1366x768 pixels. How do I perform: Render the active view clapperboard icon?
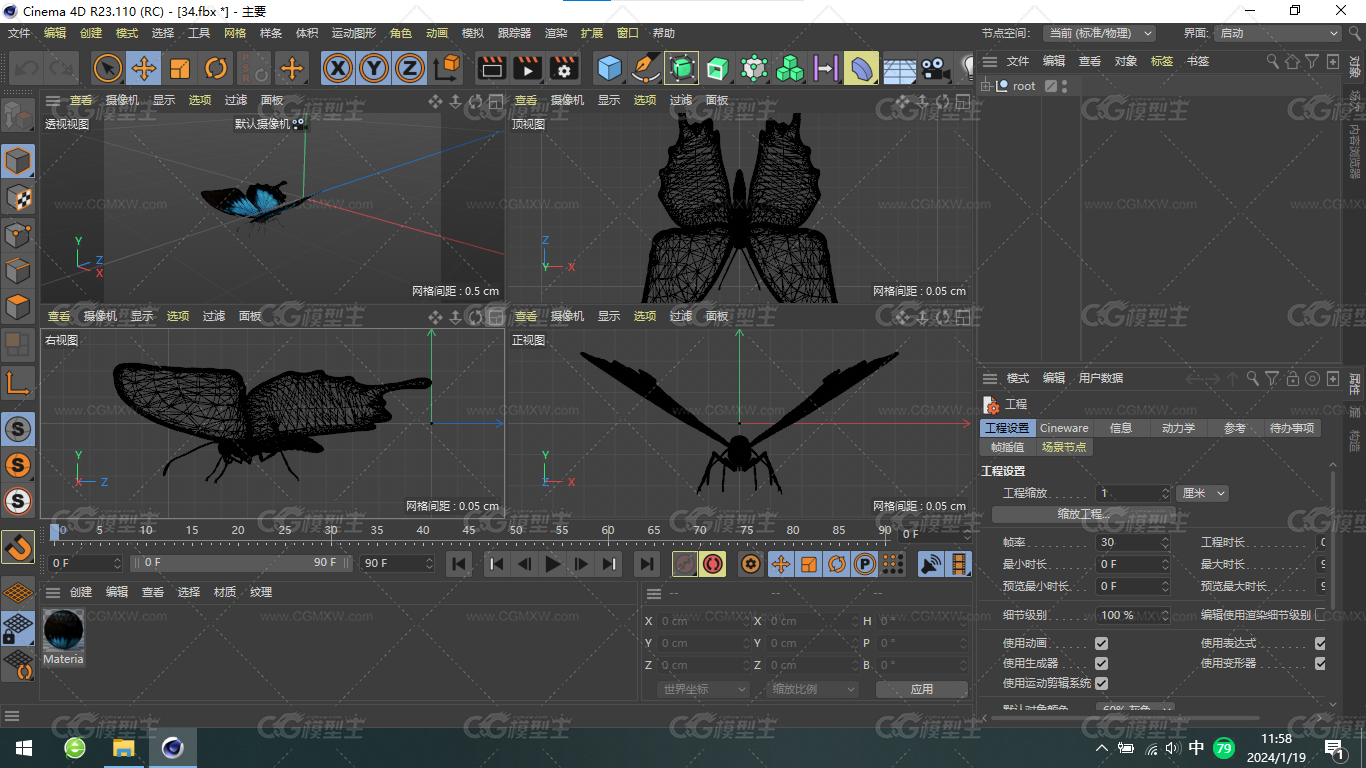tap(491, 68)
